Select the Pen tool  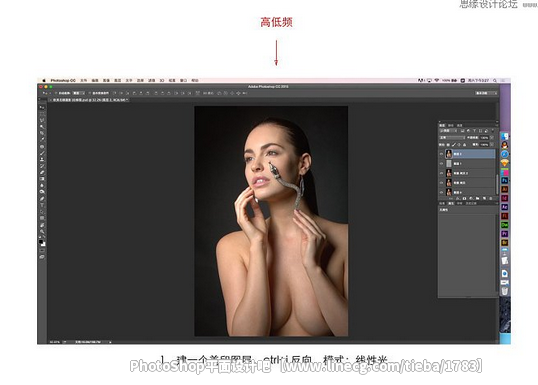tap(42, 198)
